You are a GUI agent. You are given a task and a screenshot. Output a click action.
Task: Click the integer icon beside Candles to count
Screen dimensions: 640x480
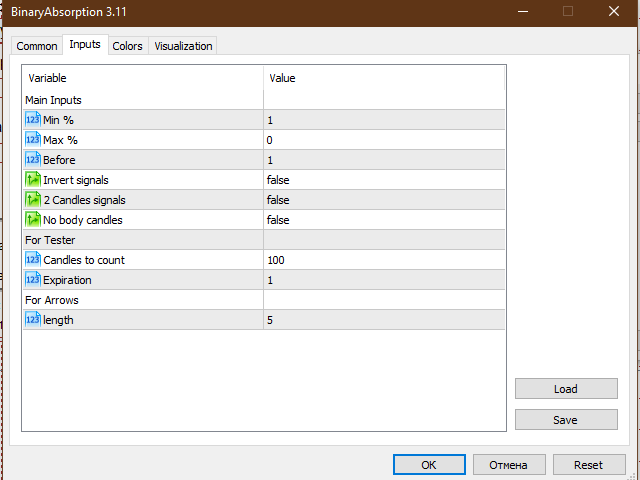32,260
